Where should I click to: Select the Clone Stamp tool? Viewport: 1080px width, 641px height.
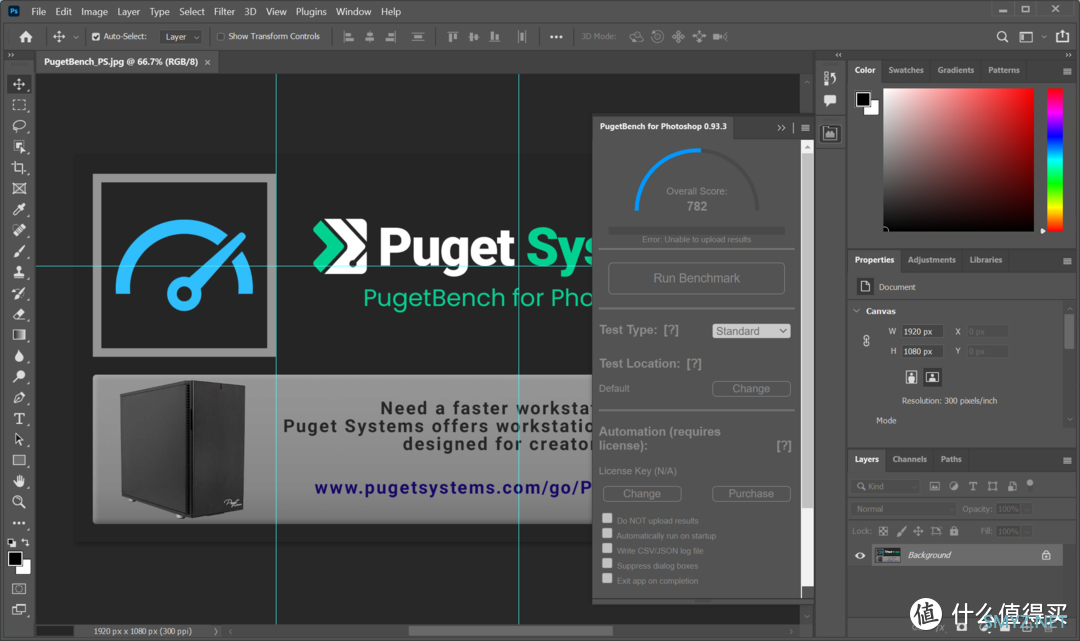(19, 272)
